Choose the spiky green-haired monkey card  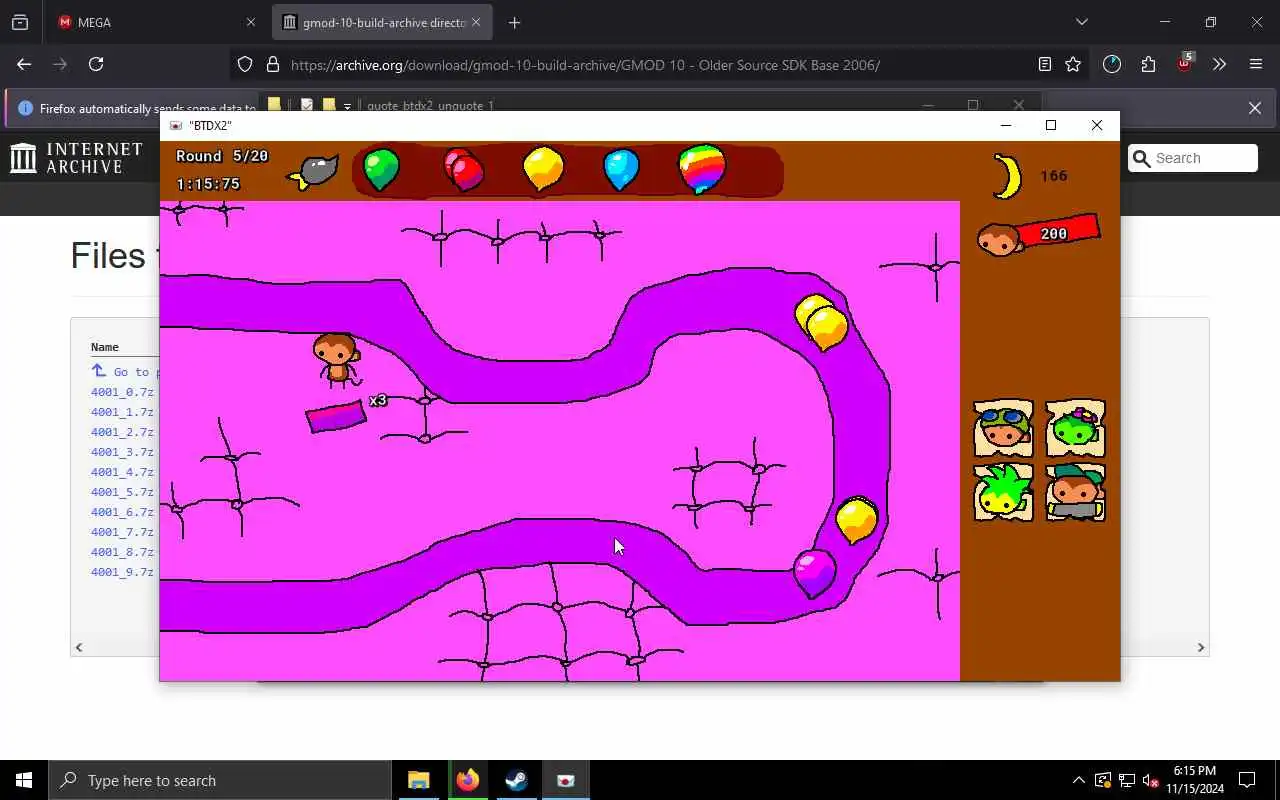1003,491
